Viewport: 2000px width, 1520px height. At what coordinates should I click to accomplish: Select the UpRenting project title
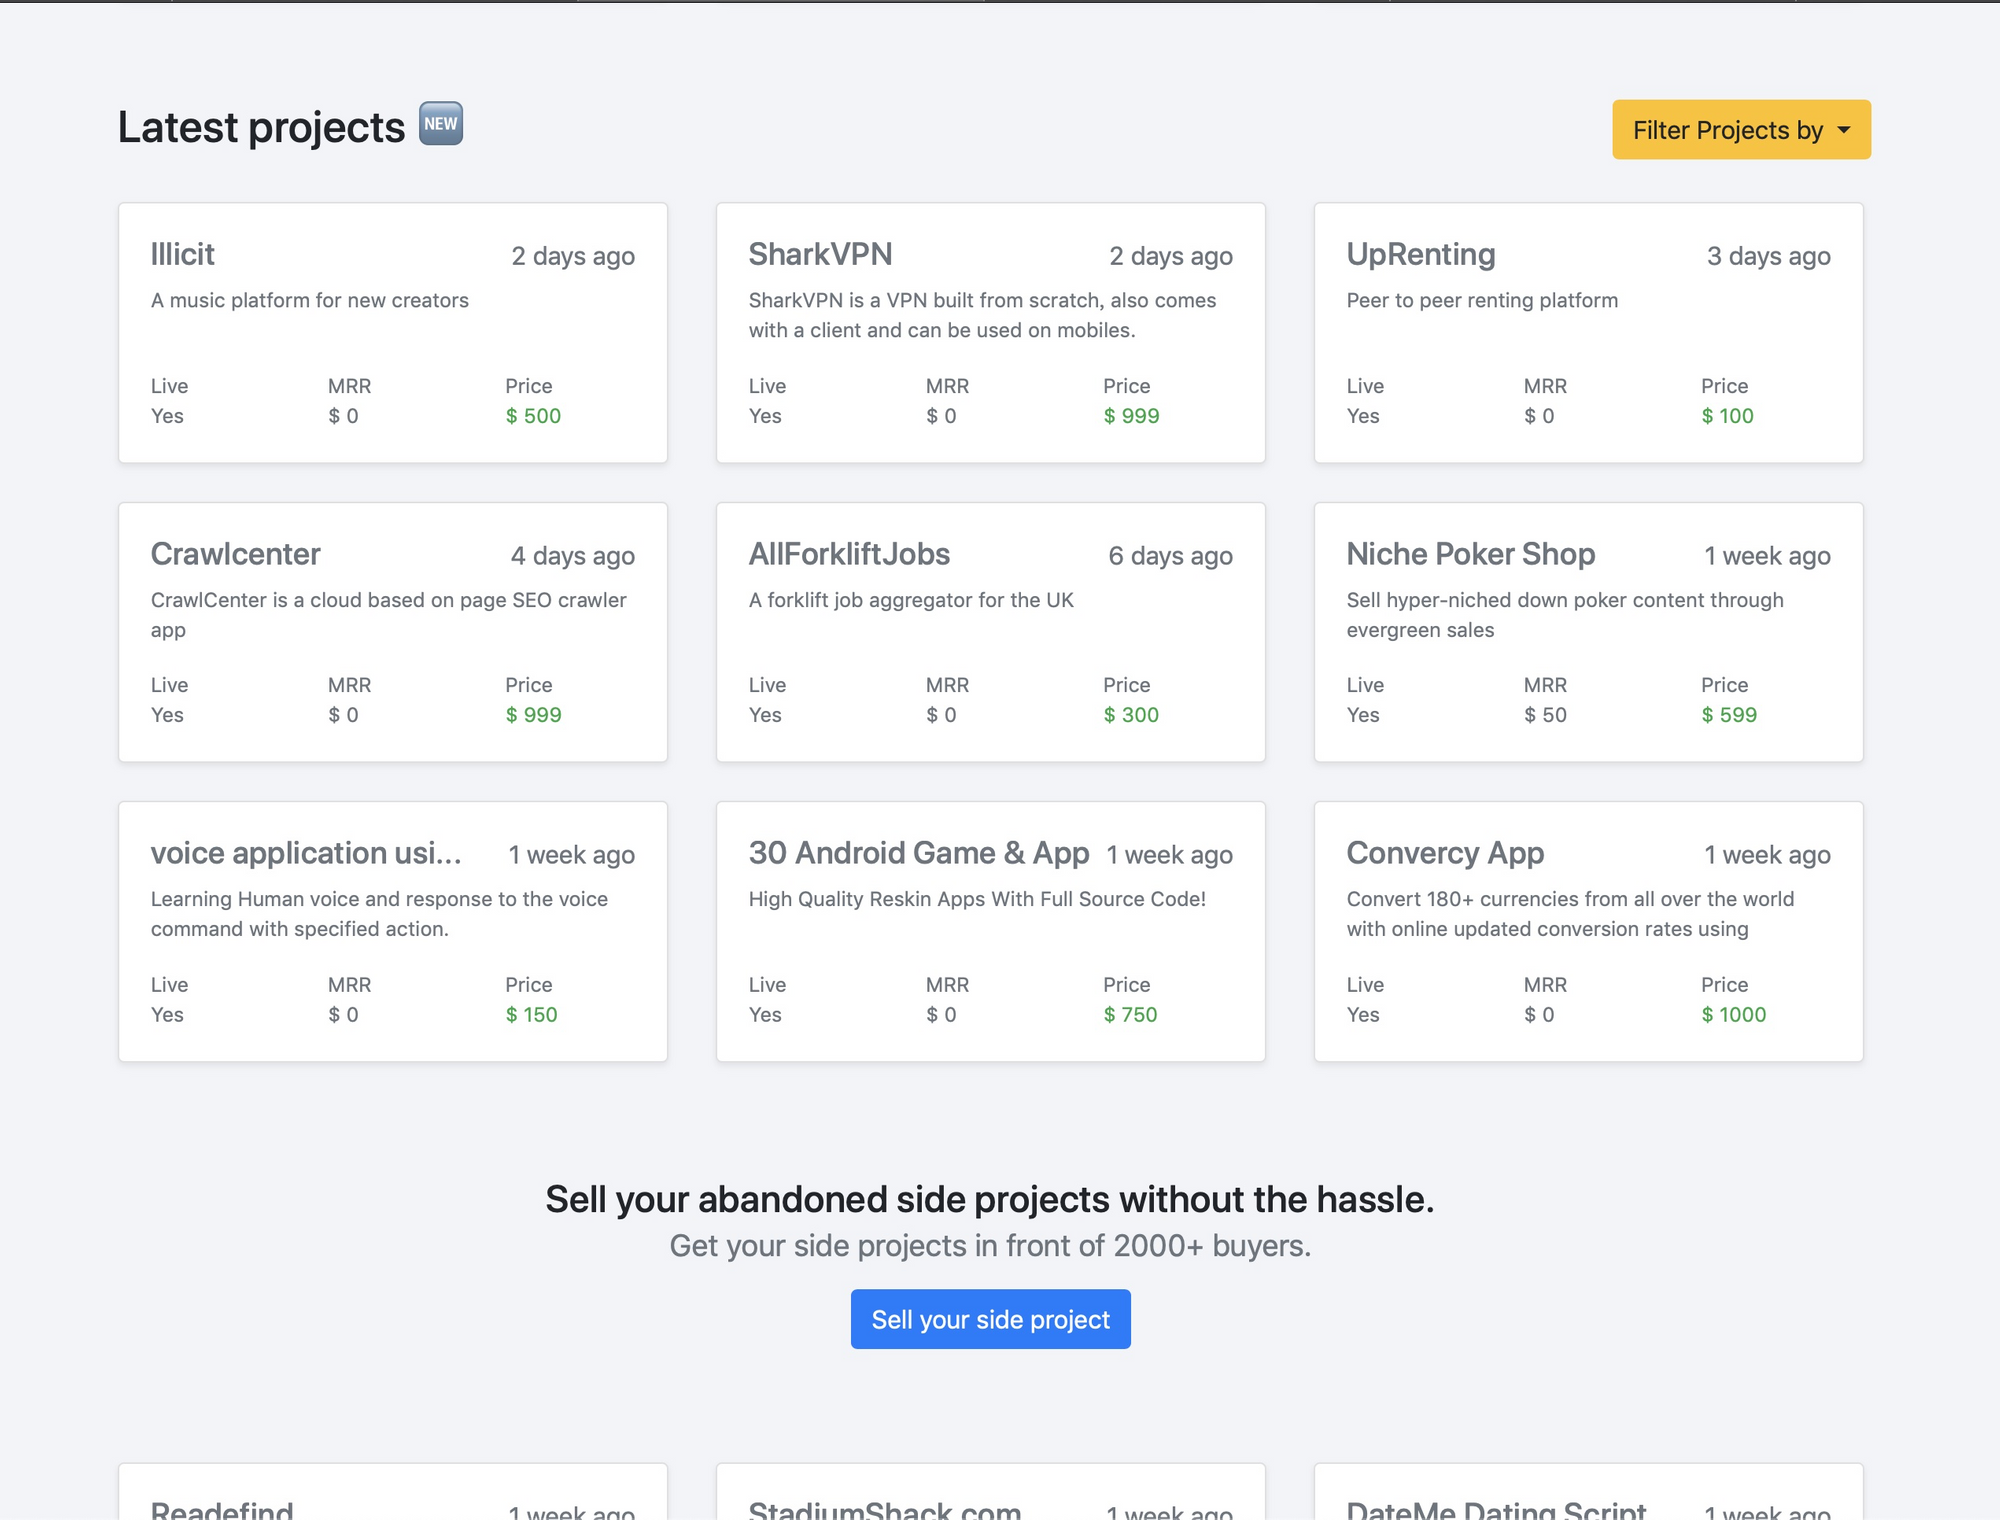pyautogui.click(x=1420, y=254)
